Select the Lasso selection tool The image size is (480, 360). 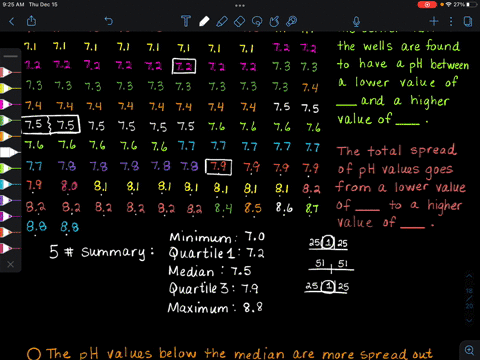(x=257, y=22)
